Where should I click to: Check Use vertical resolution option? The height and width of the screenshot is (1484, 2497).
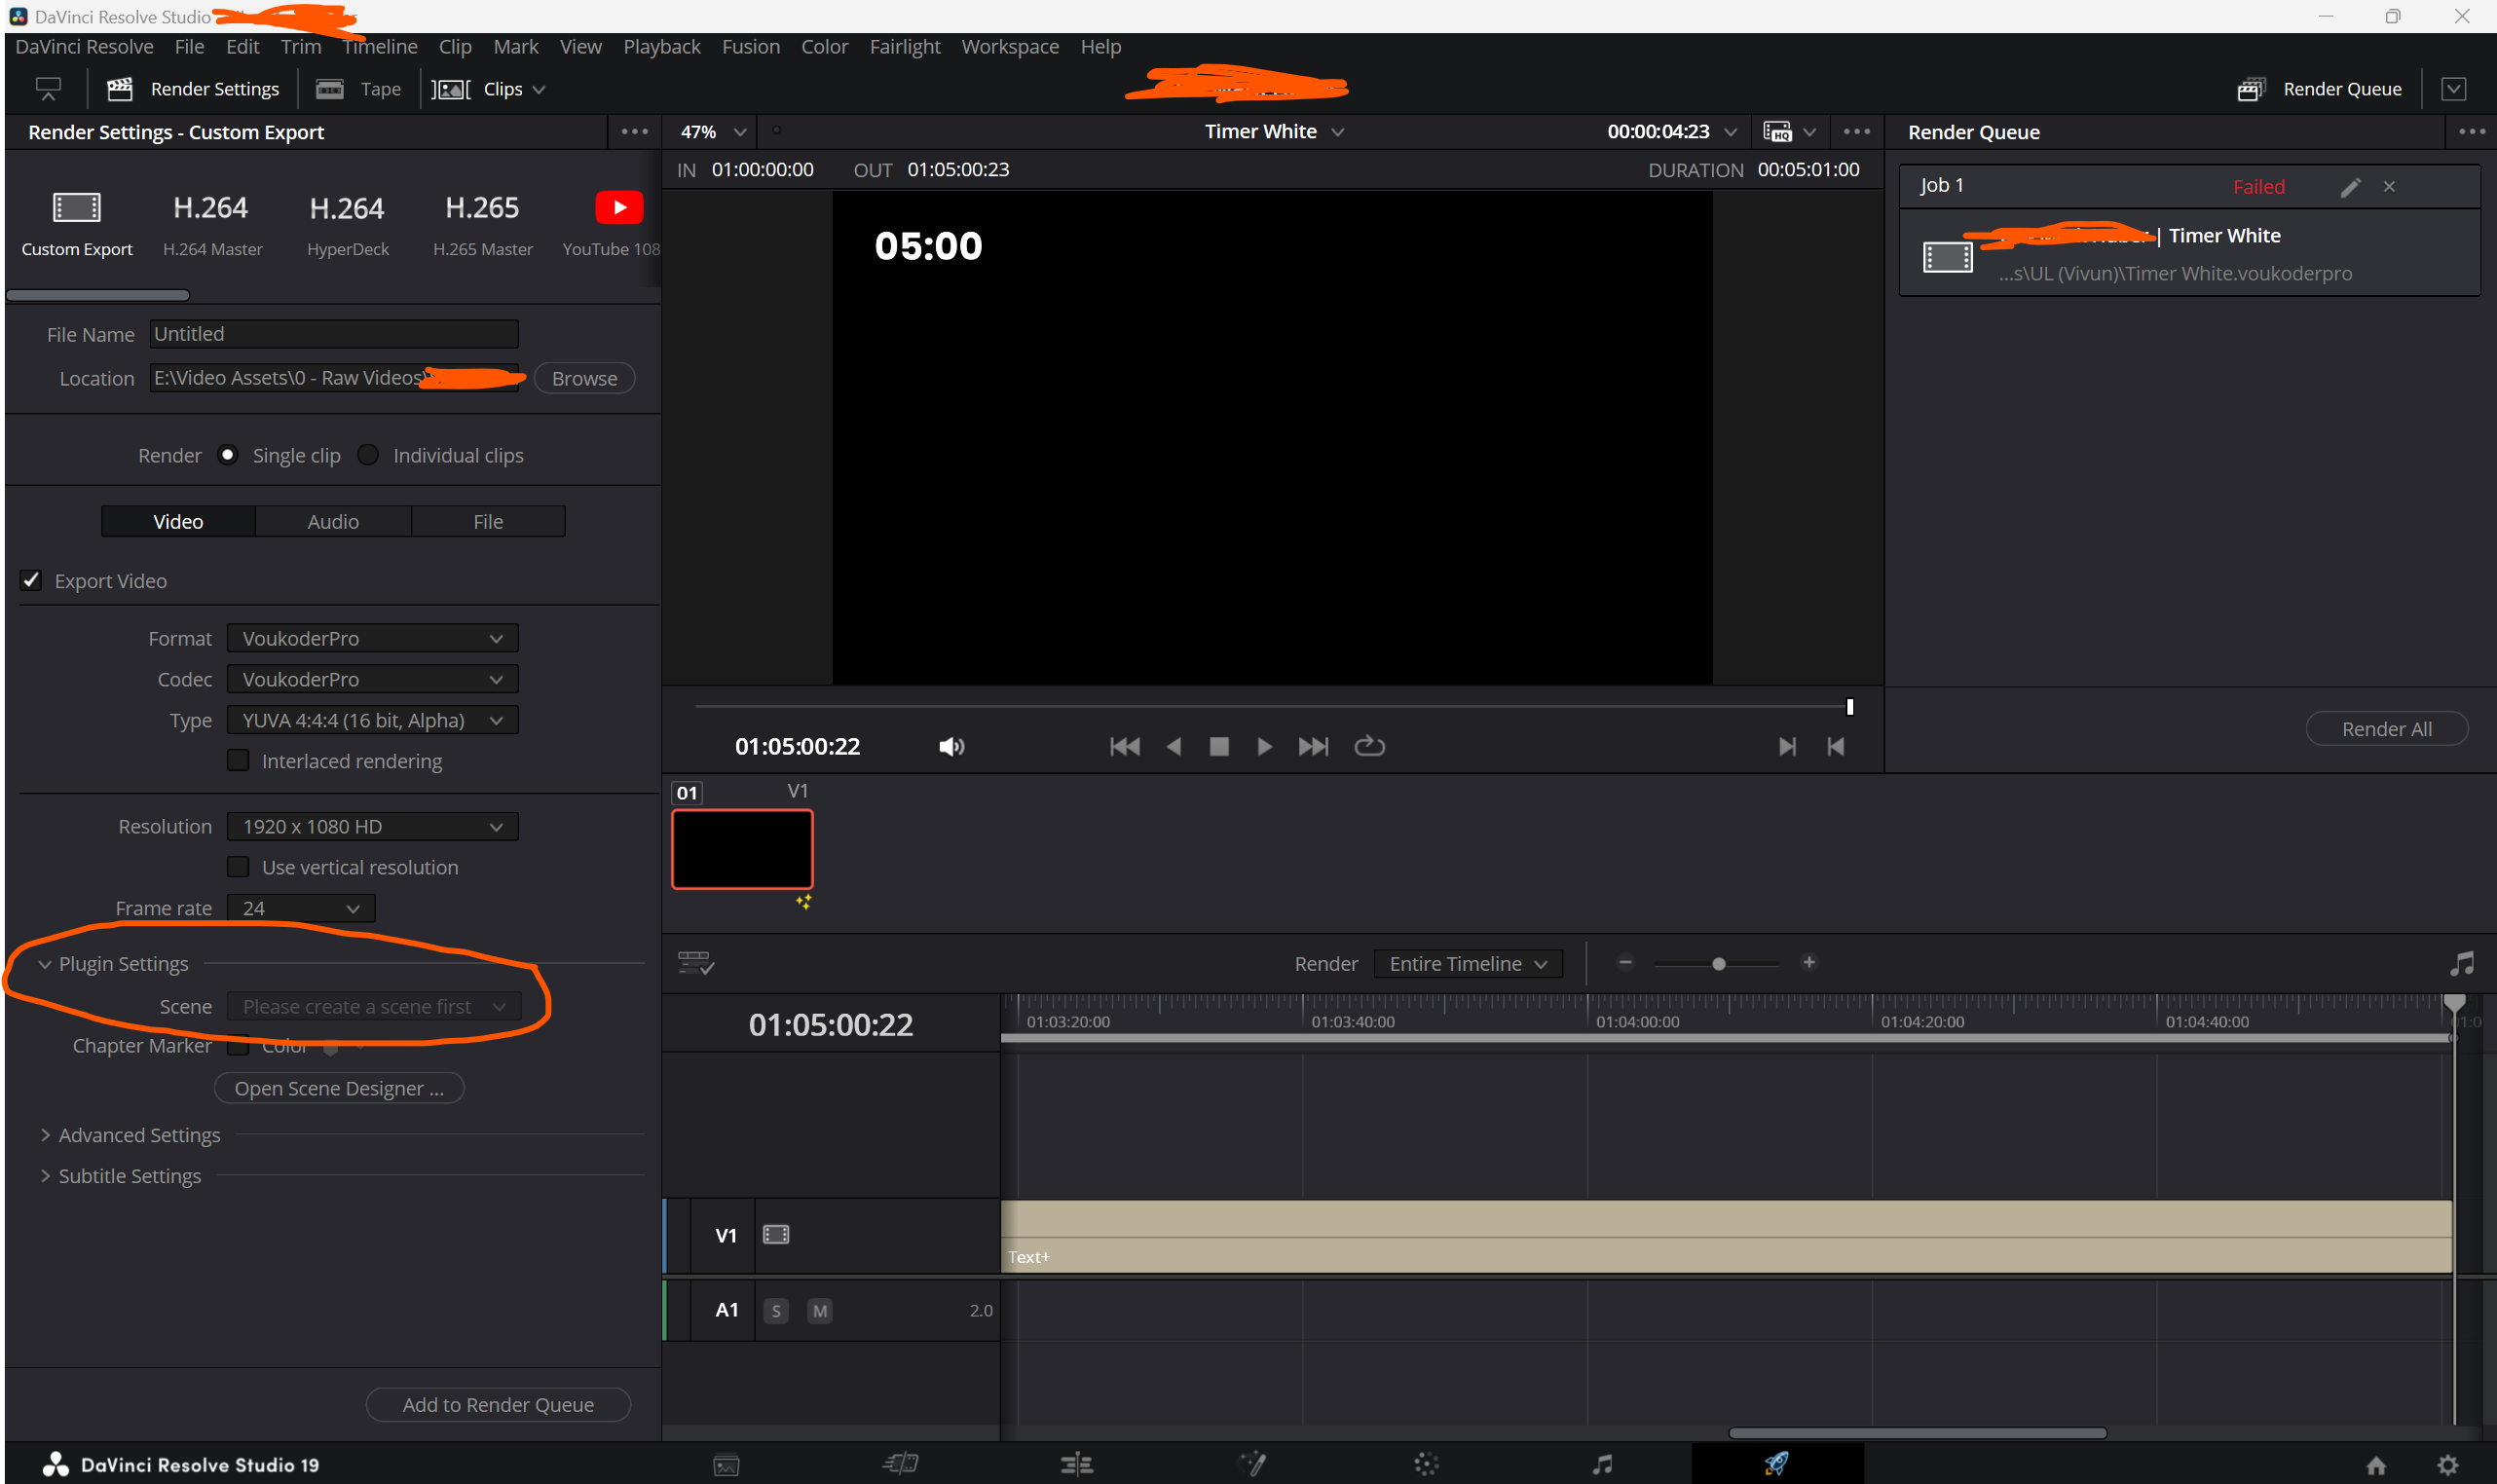pos(238,866)
